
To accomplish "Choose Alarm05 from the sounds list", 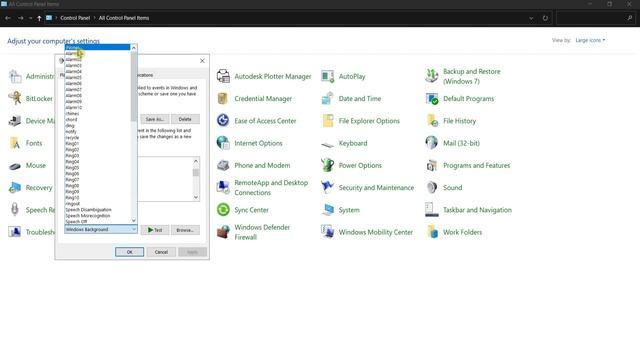I will pyautogui.click(x=98, y=78).
